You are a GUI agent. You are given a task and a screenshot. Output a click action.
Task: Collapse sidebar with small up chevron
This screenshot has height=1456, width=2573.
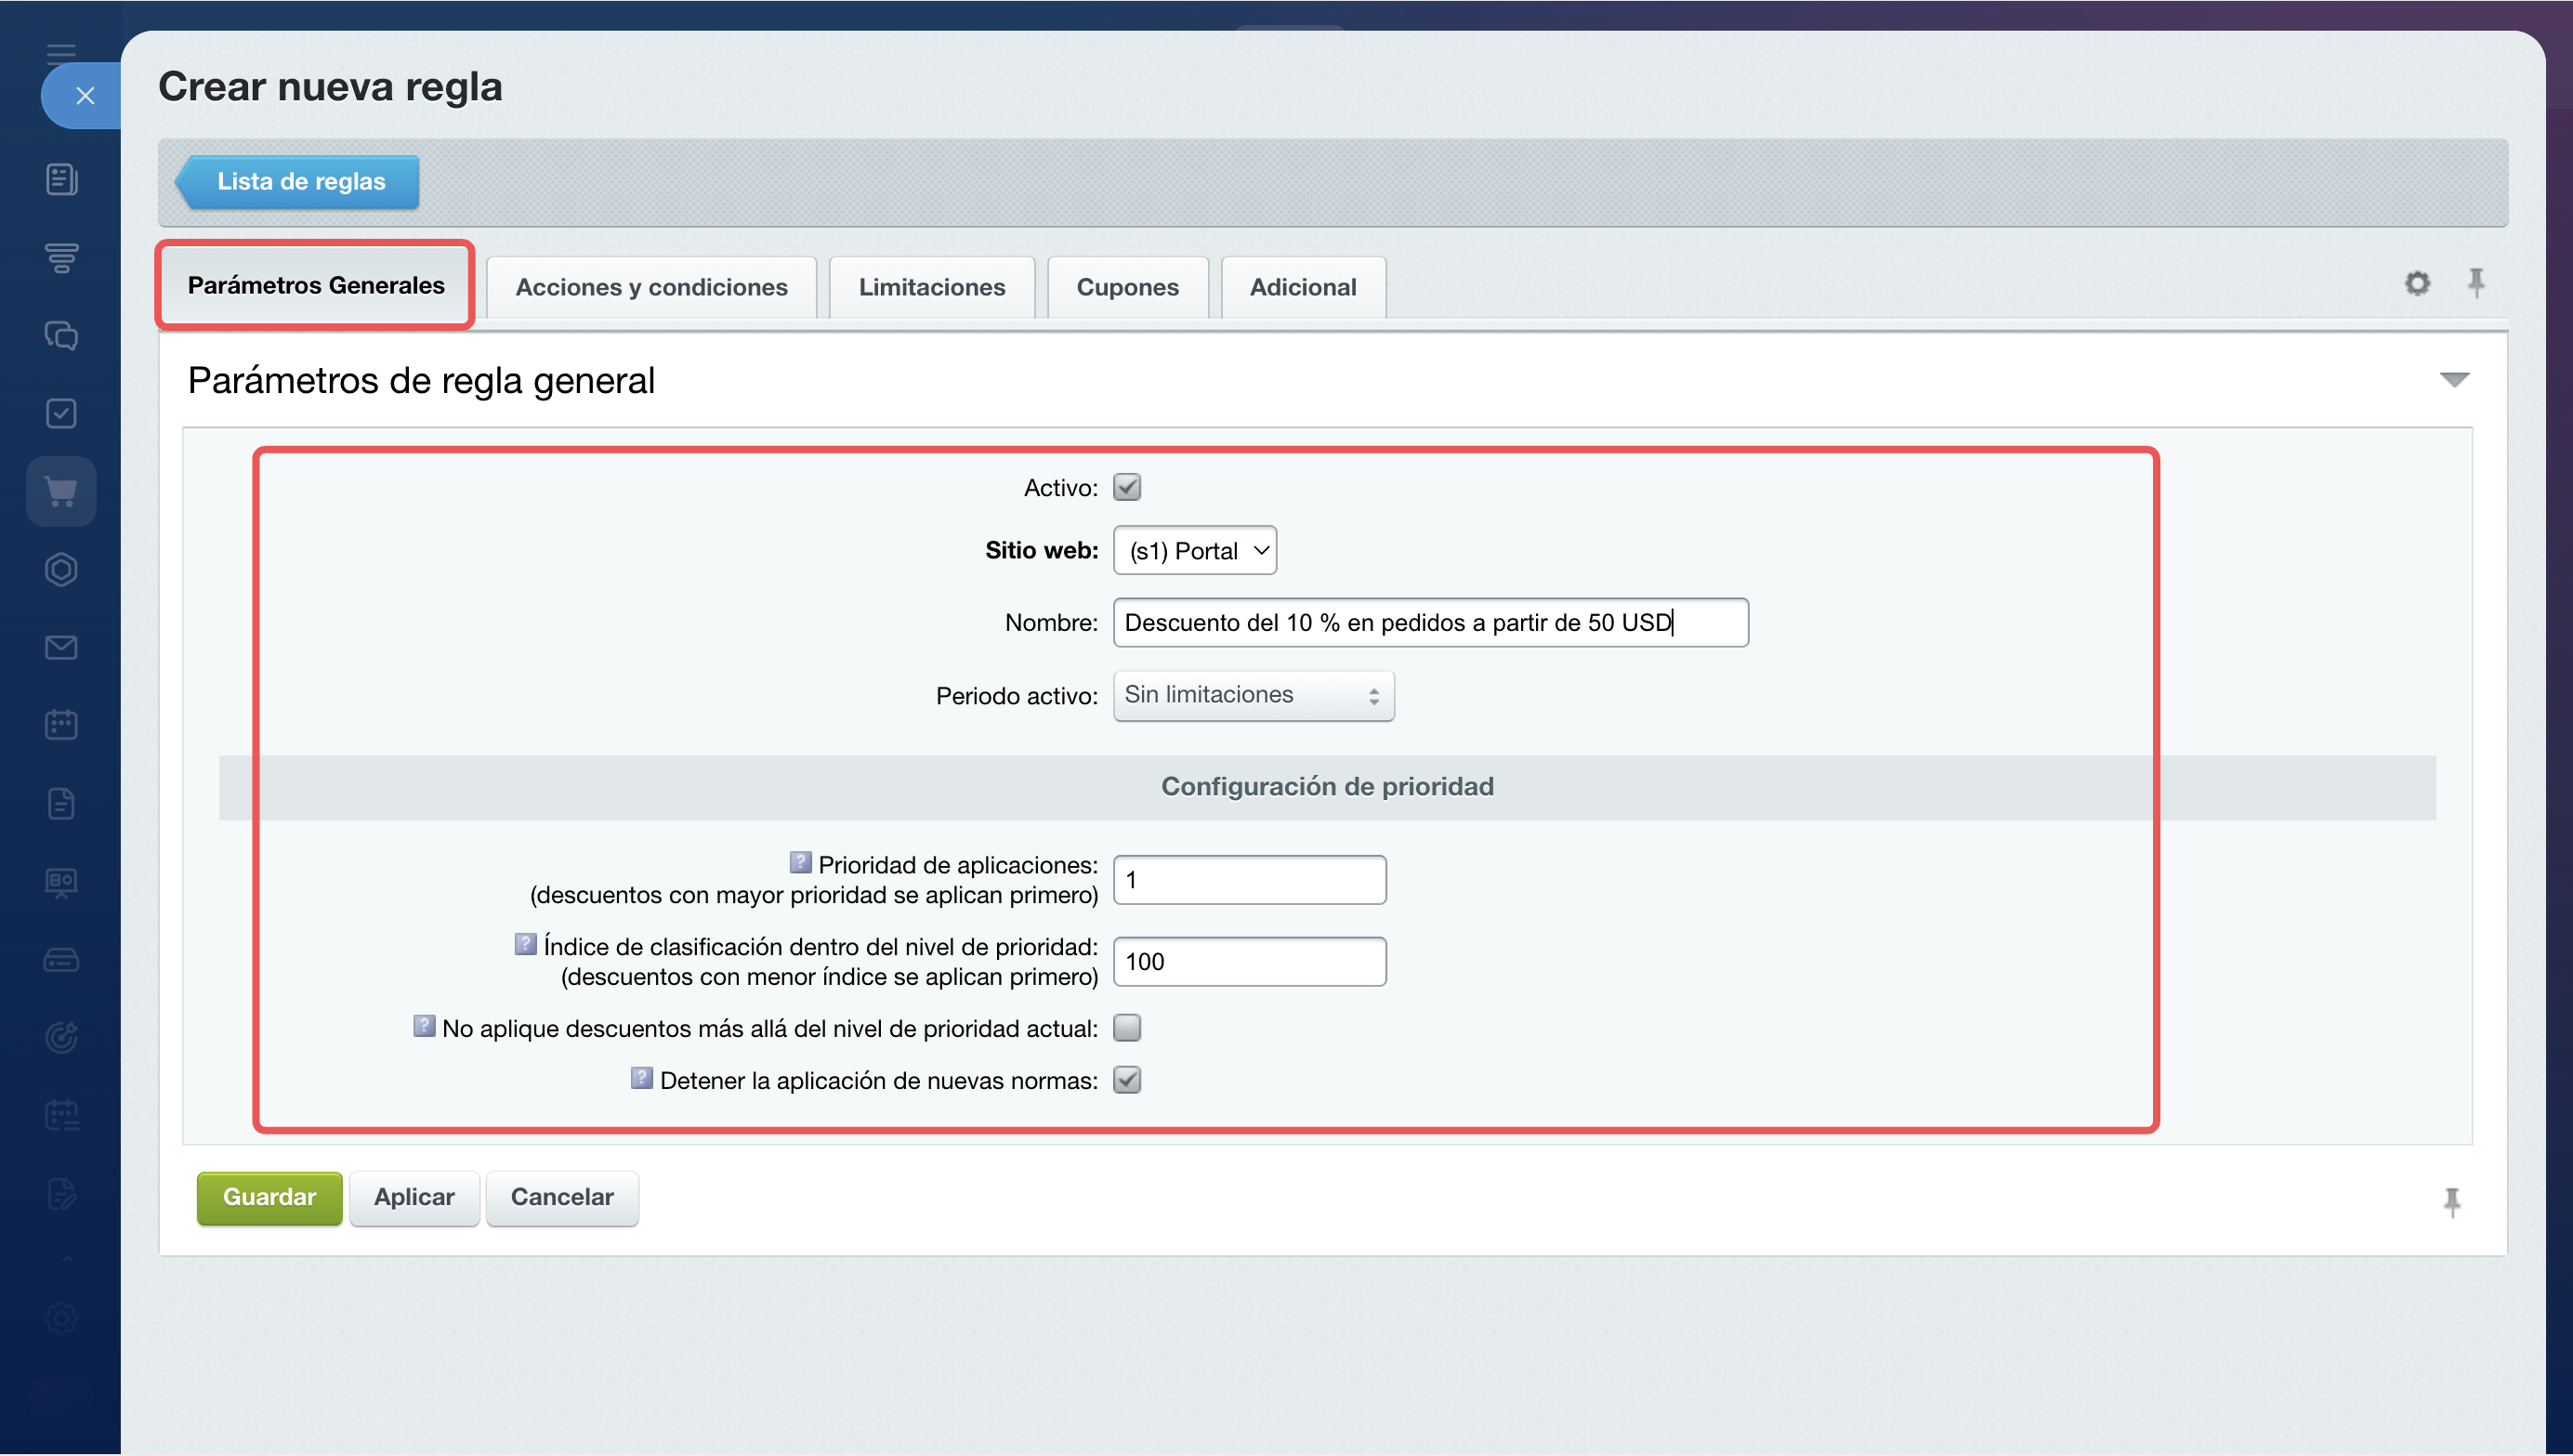click(x=67, y=1259)
